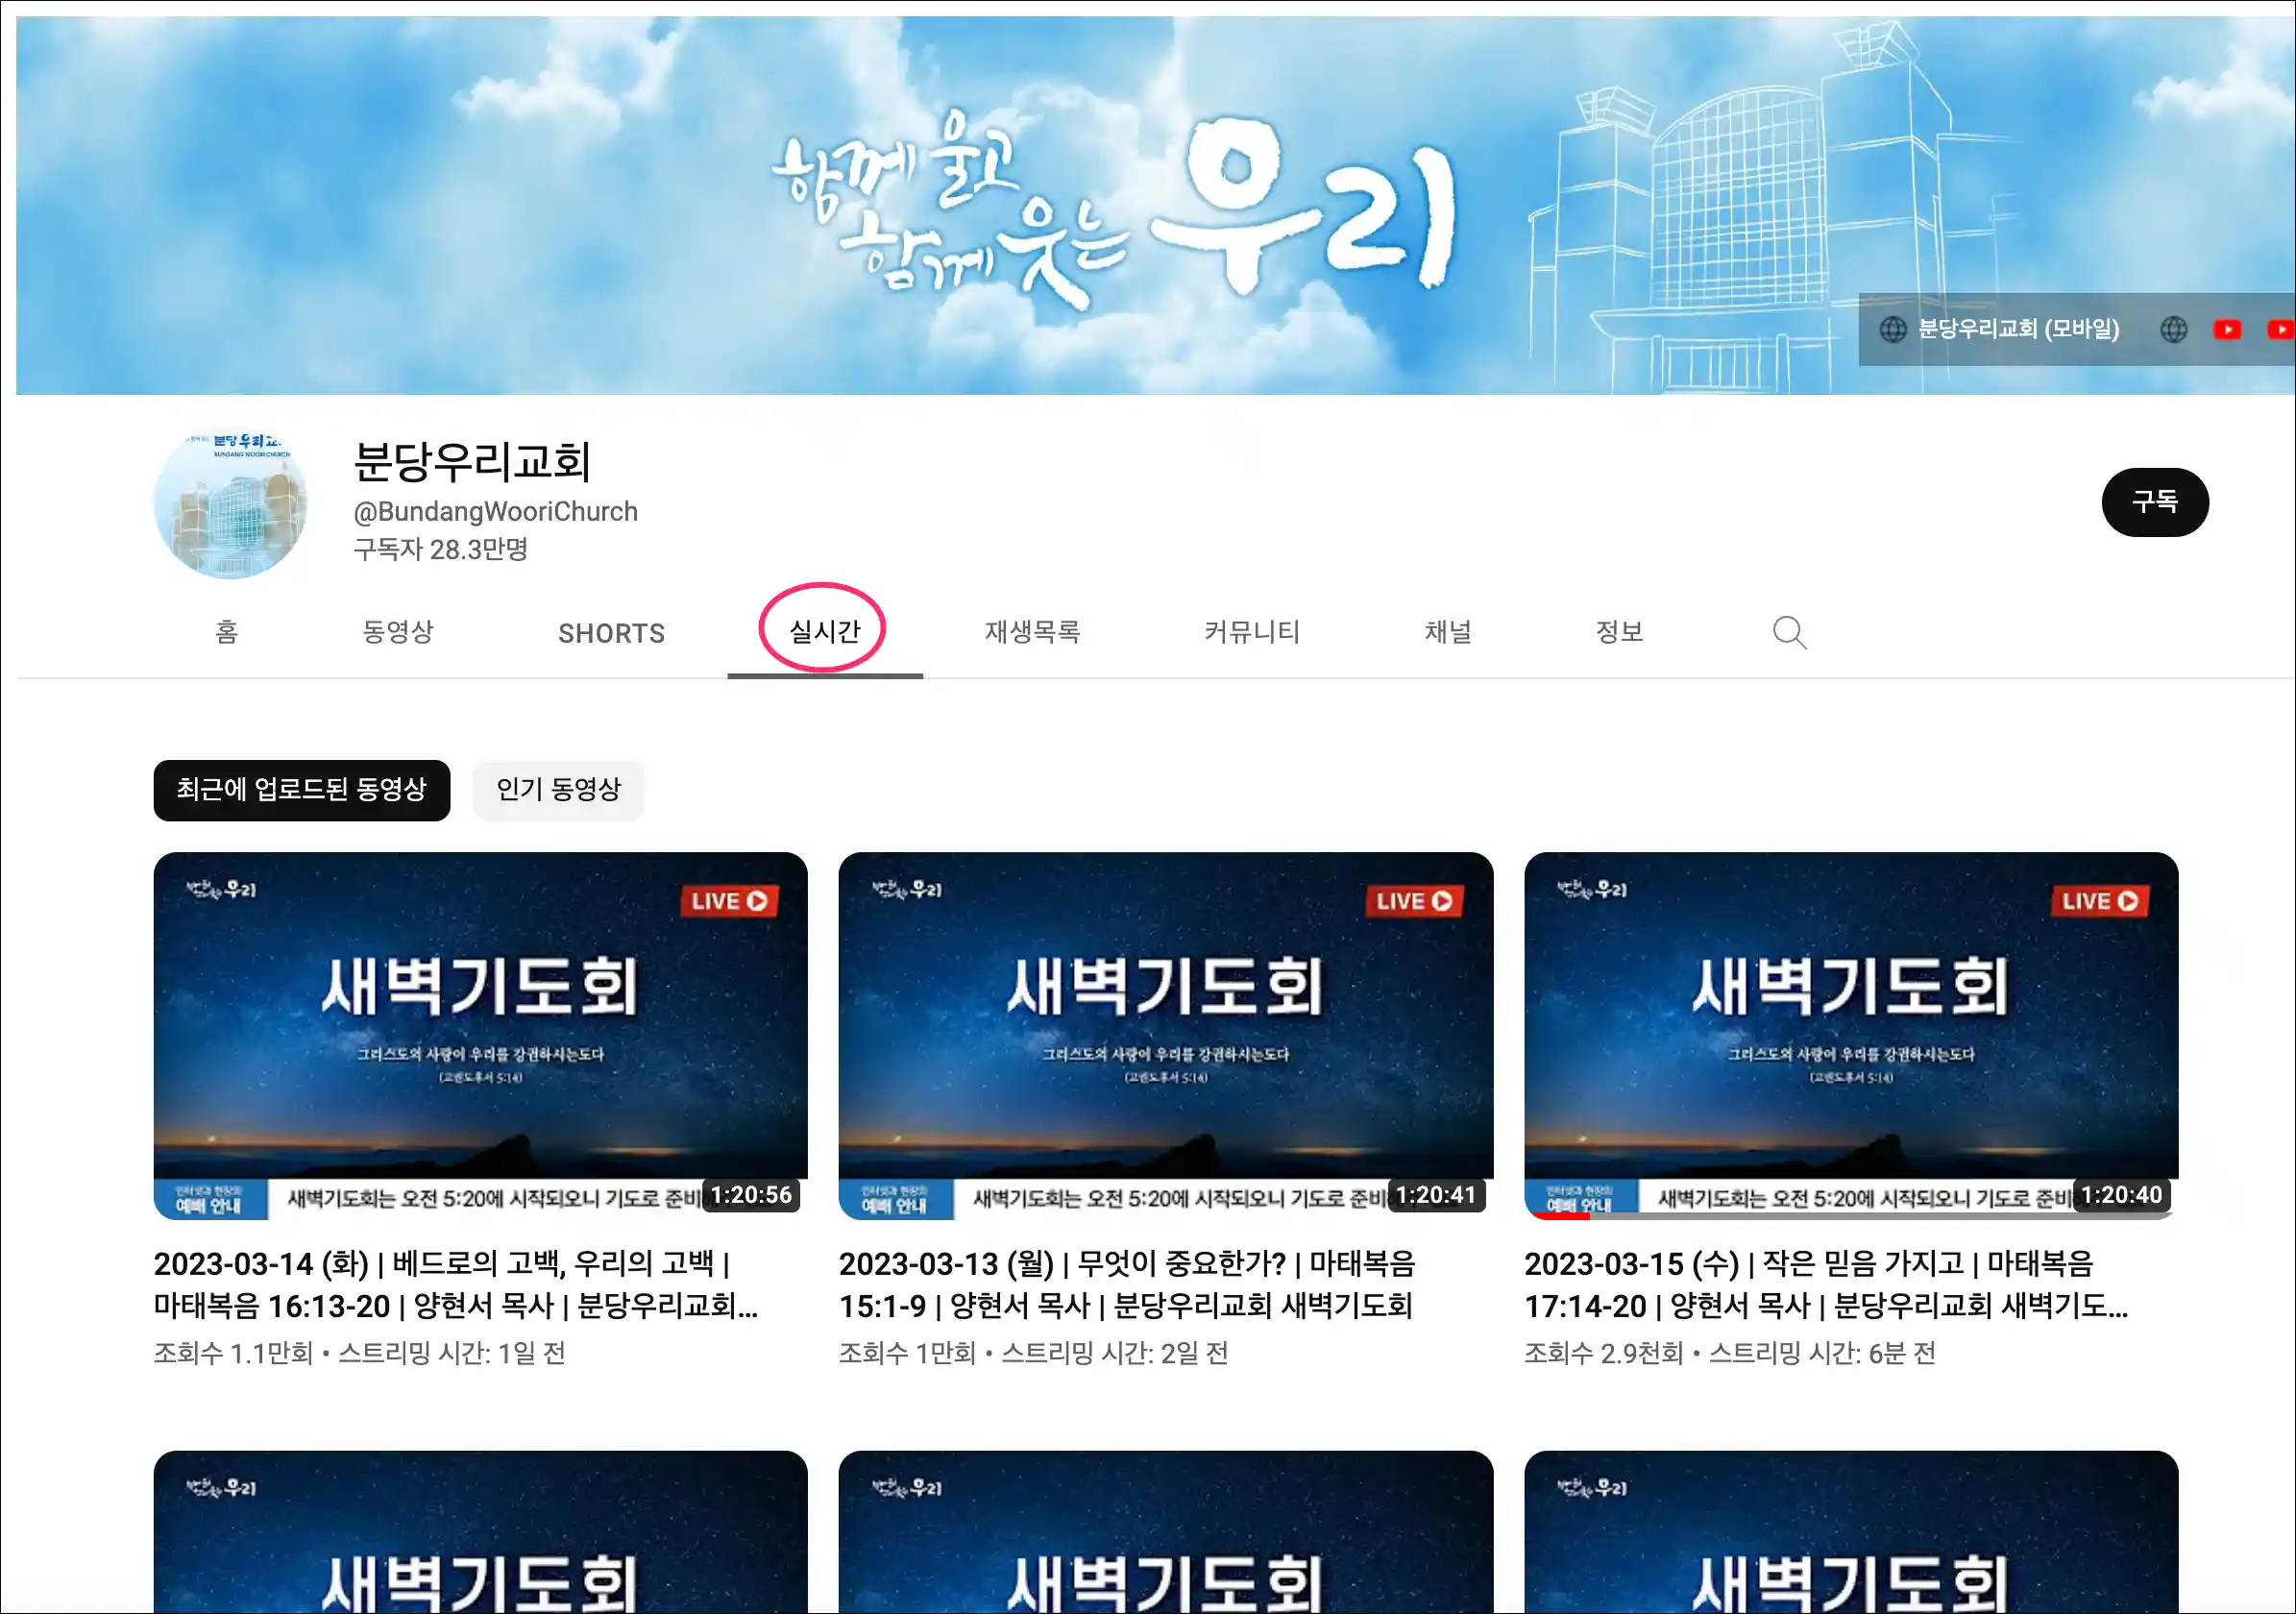Switch to the 동영상 tab
Viewport: 2296px width, 1614px height.
pos(398,632)
